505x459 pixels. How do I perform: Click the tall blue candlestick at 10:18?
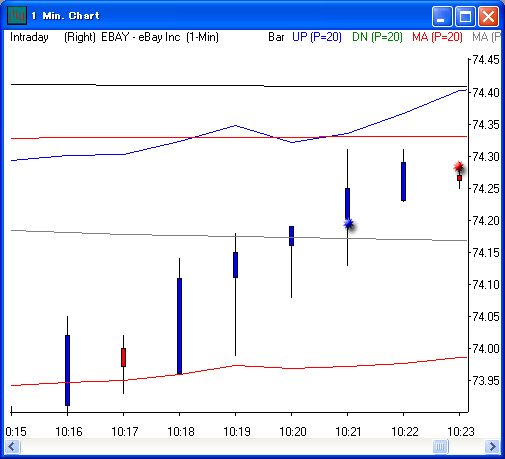[179, 326]
